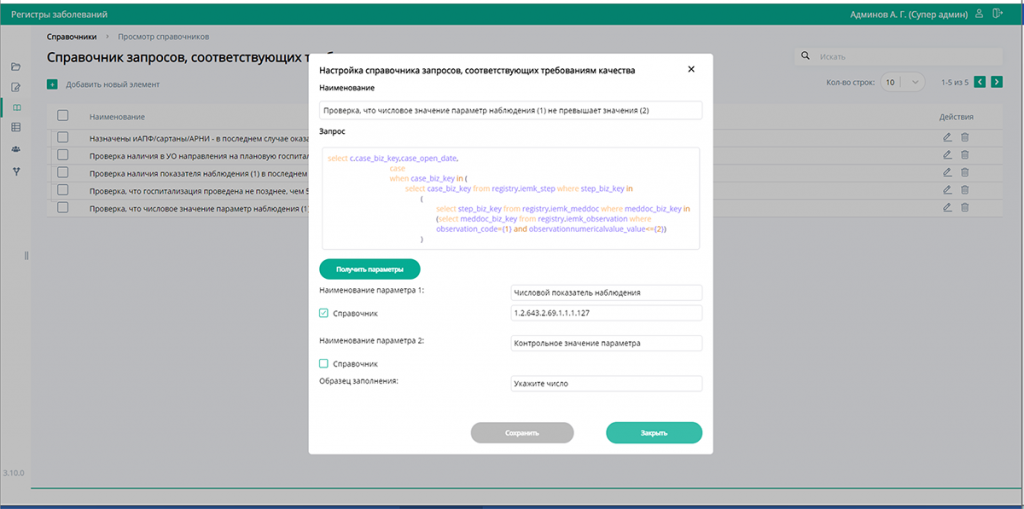Click the parameter 2 name input field
The image size is (1024, 509).
coord(606,343)
